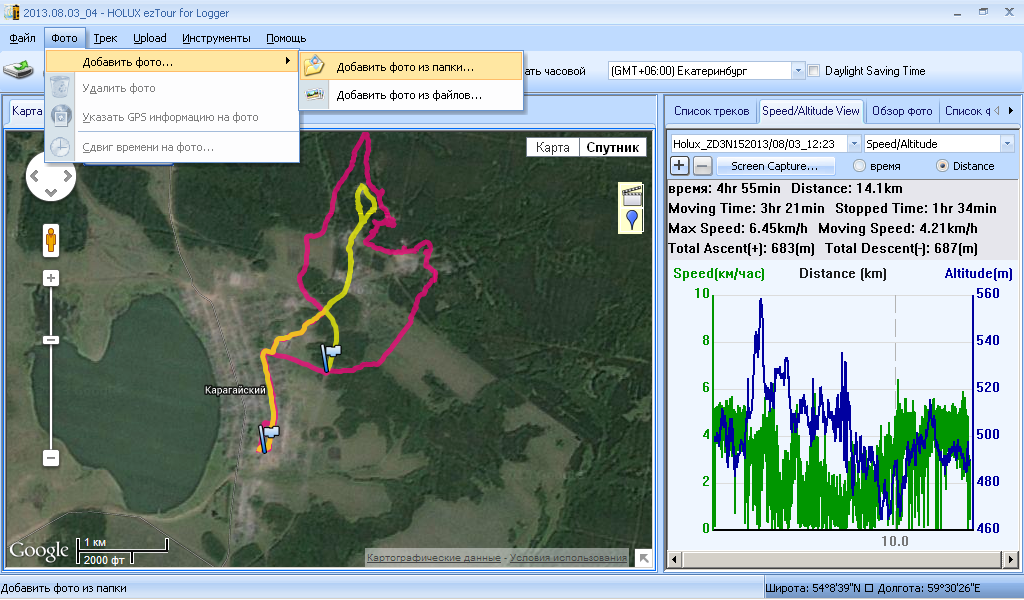Expand the 'Добавить фото...' submenu
Viewport: 1024px width, 600px height.
tap(172, 61)
